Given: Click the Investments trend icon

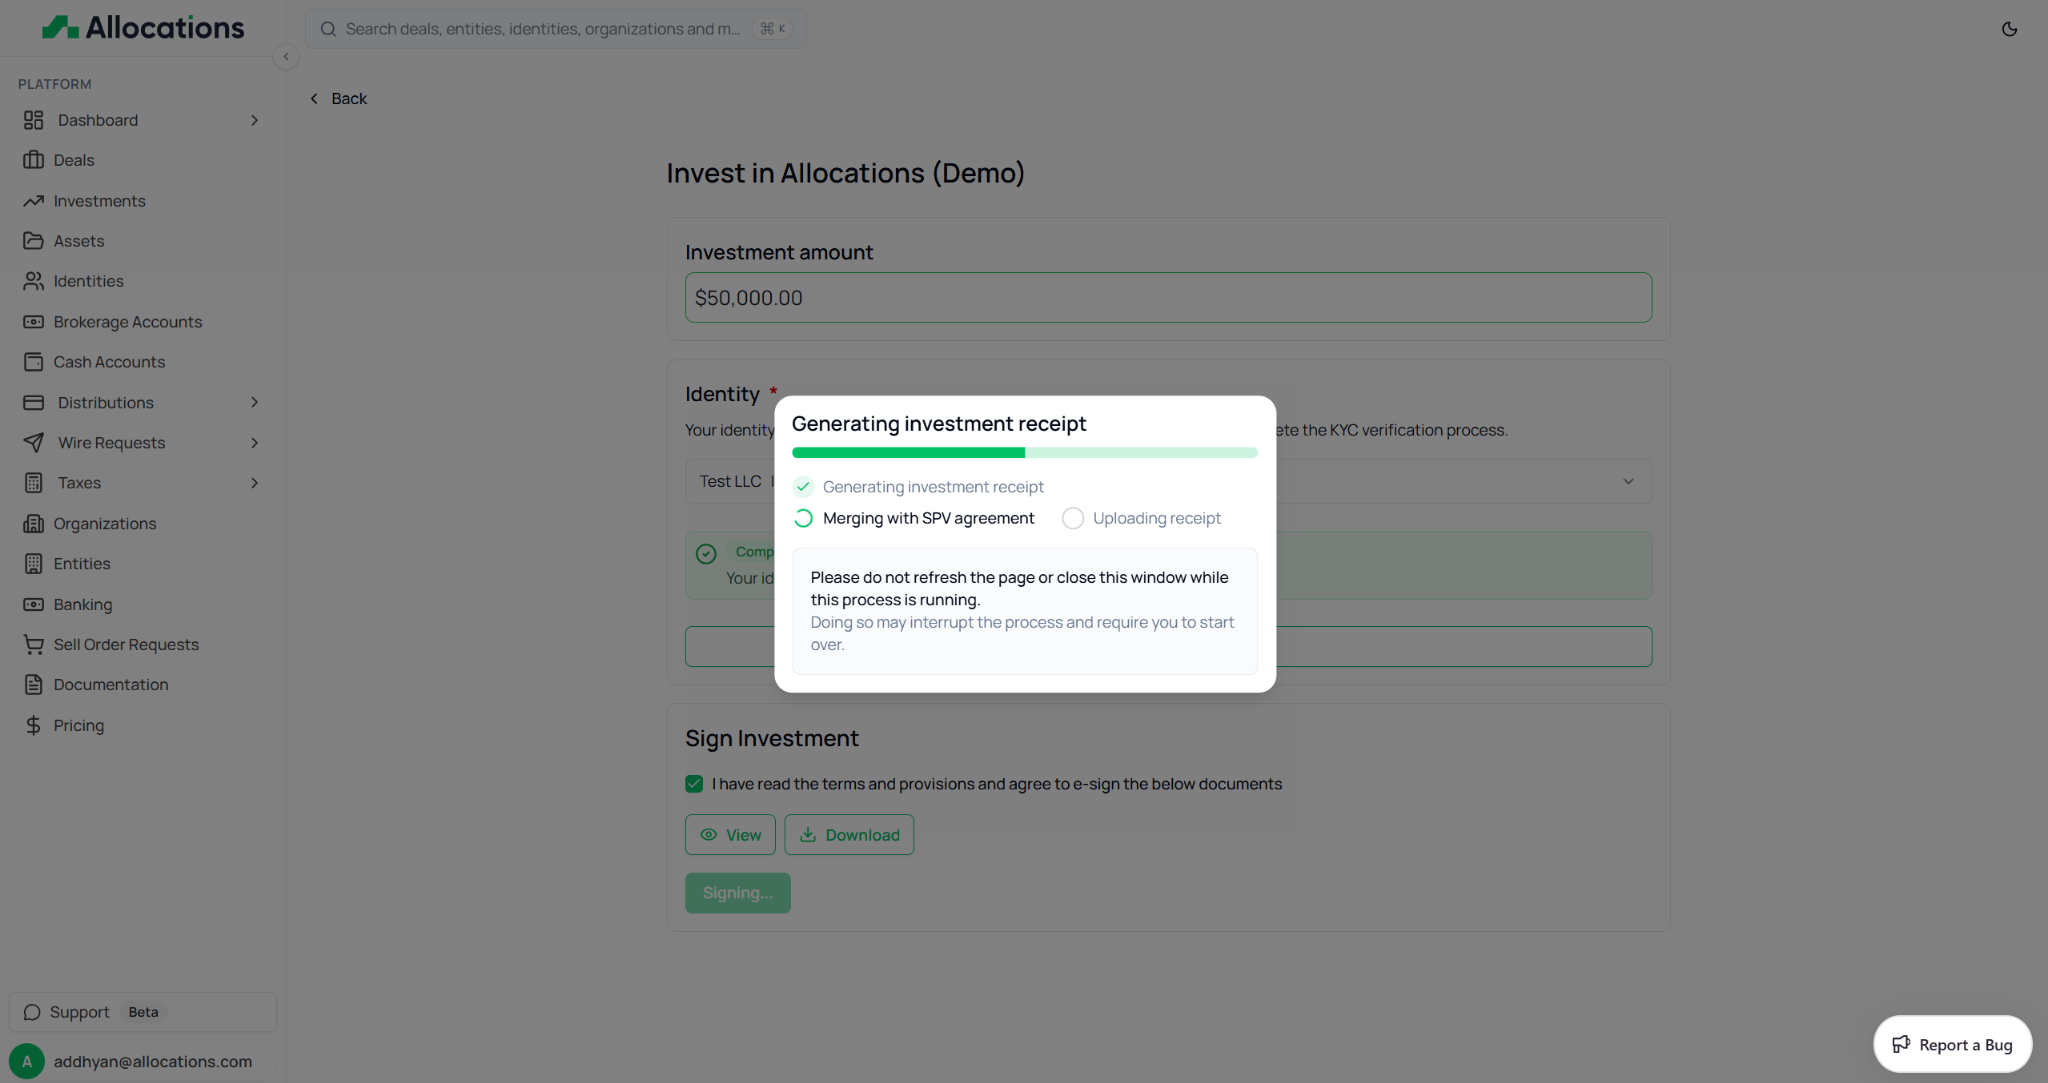Looking at the screenshot, I should coord(33,201).
